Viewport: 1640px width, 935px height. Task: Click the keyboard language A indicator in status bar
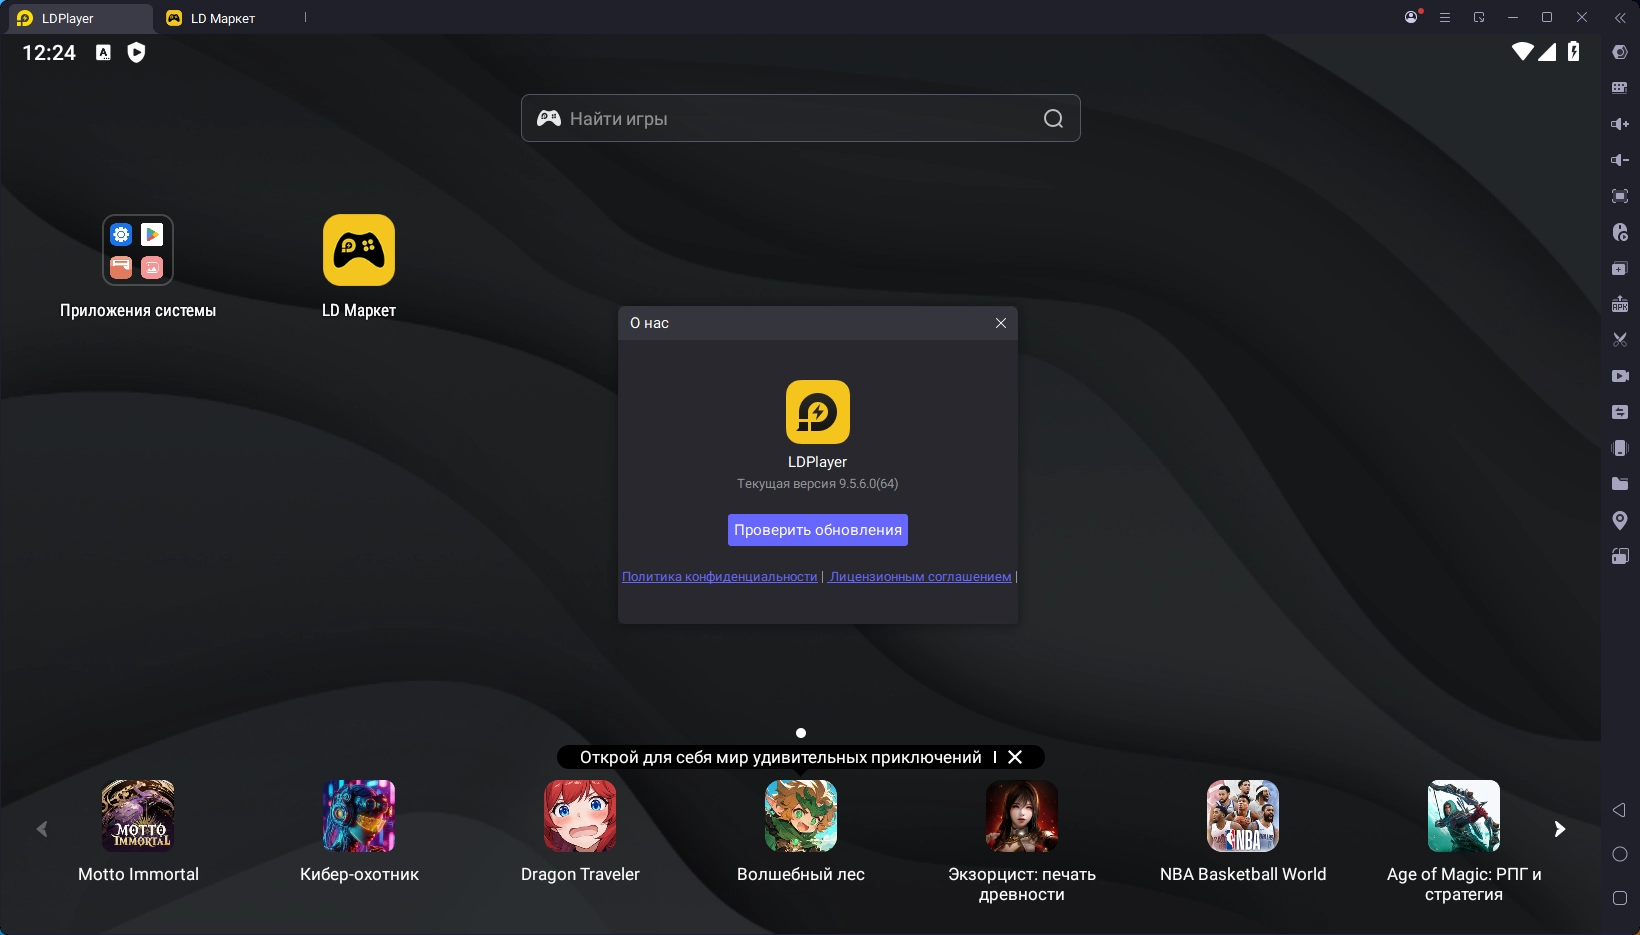tap(103, 53)
